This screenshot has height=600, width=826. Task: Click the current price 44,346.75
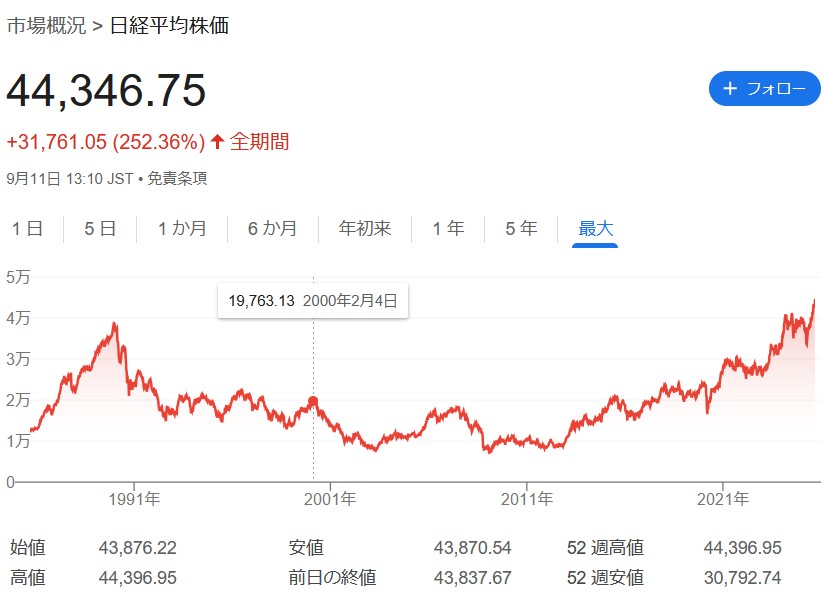(x=106, y=90)
